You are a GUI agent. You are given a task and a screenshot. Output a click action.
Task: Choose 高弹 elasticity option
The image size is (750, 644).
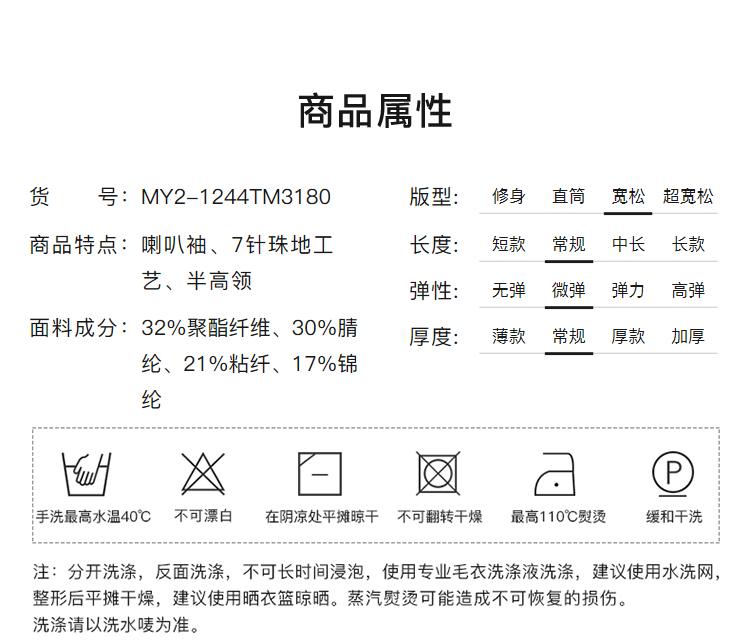click(688, 290)
